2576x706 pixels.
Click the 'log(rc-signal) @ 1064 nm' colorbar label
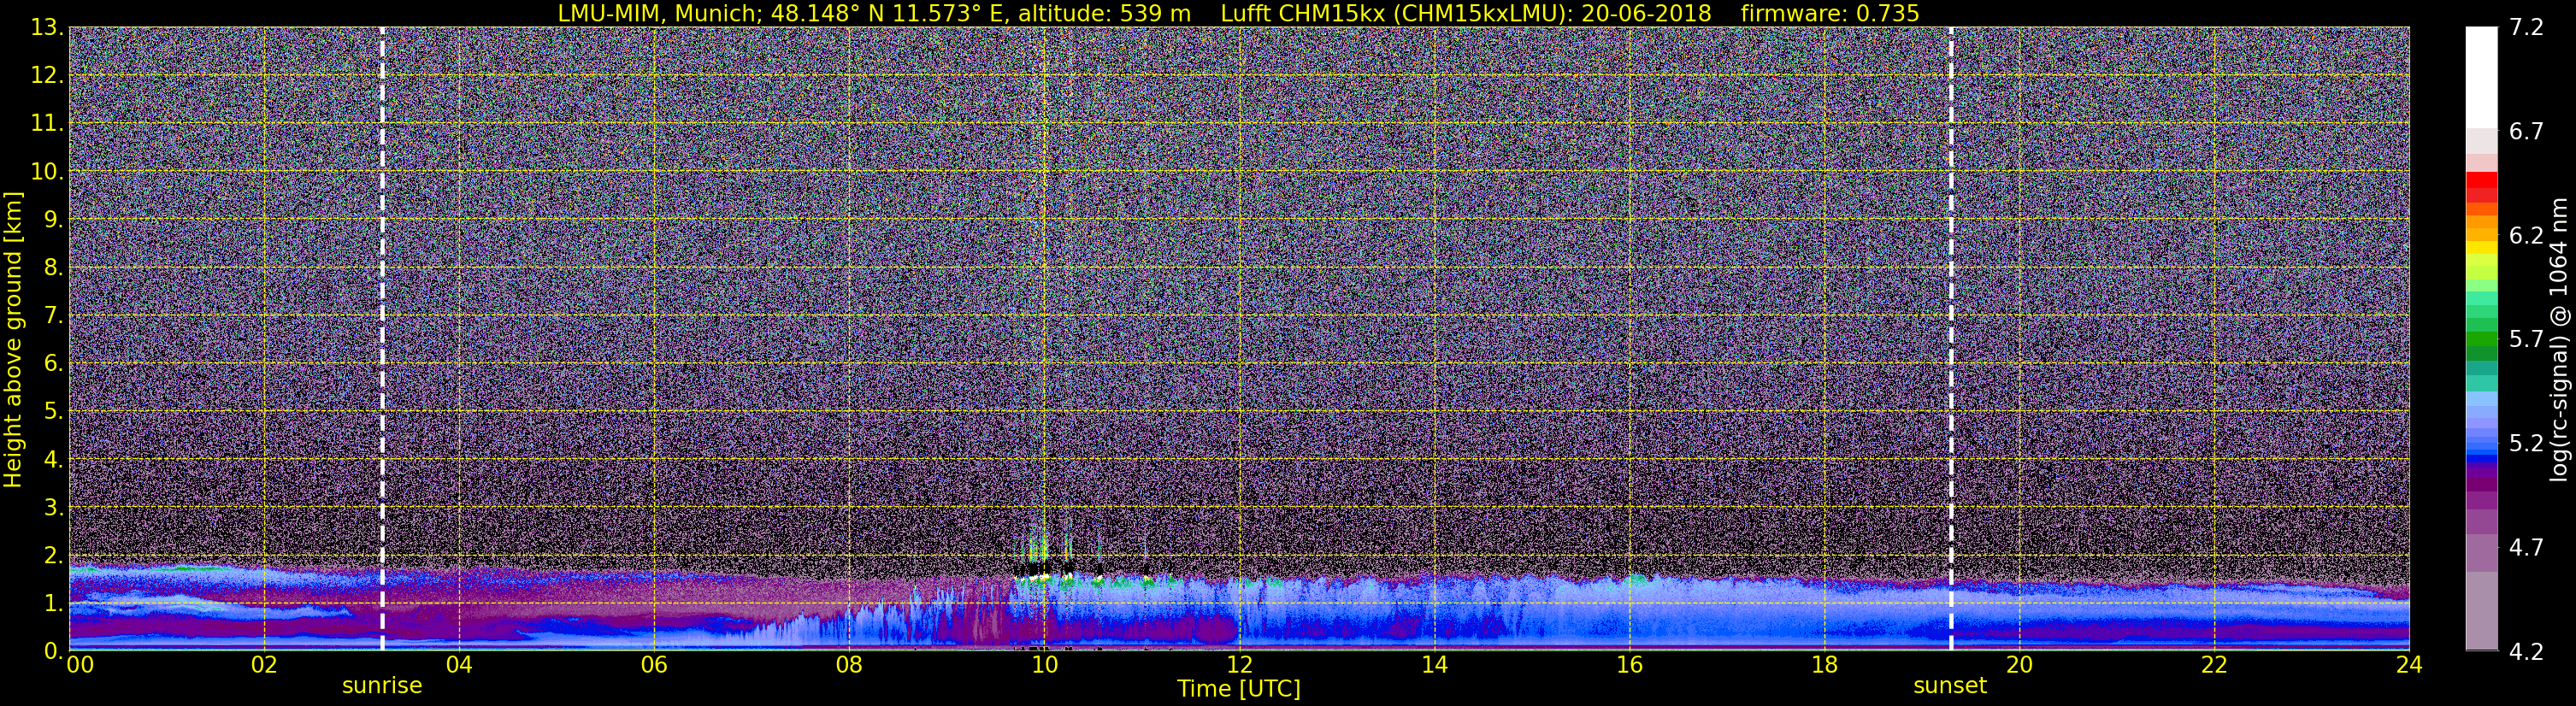click(2558, 339)
